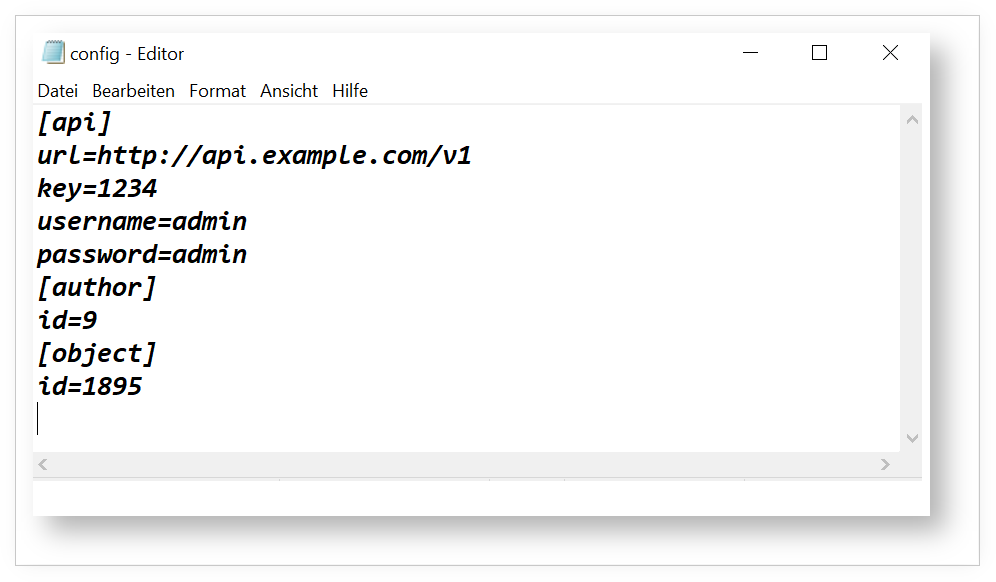Click the horizontal scrollbar left arrow
Image resolution: width=996 pixels, height=582 pixels.
point(43,464)
